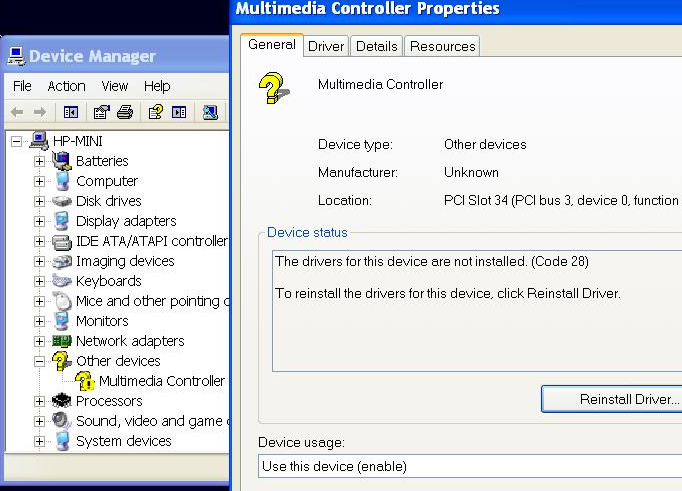
Task: Expand the Computer node
Action: tap(39, 181)
